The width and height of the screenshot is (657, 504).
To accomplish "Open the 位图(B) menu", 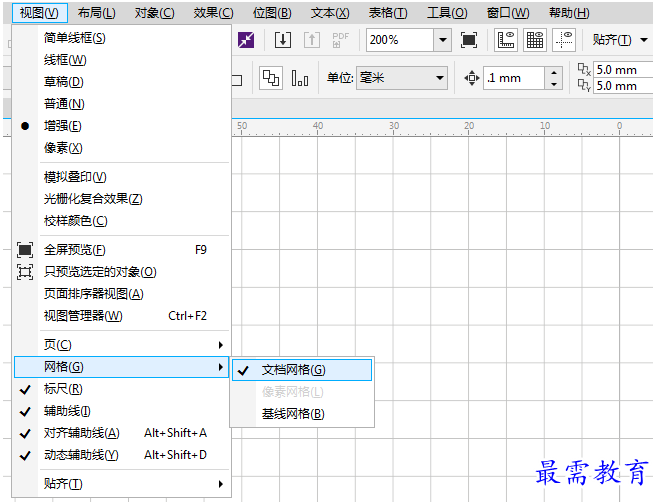I will [272, 13].
